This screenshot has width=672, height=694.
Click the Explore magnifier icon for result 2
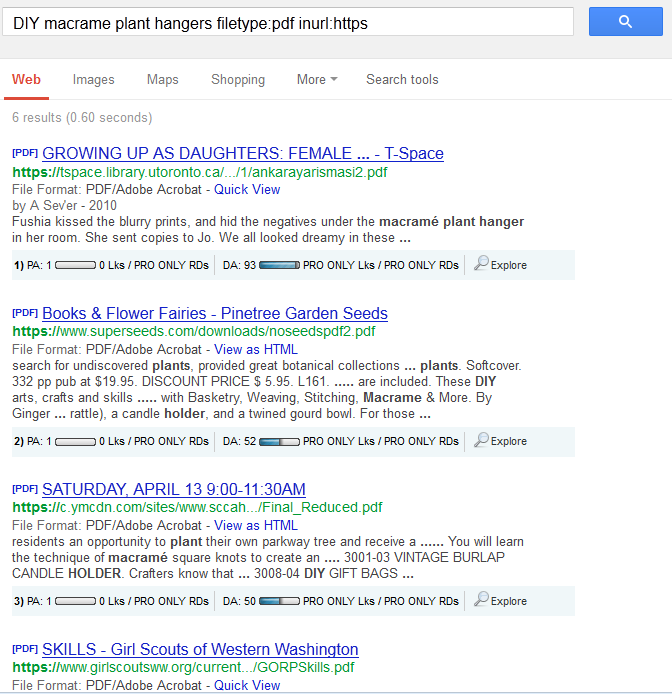pyautogui.click(x=481, y=440)
